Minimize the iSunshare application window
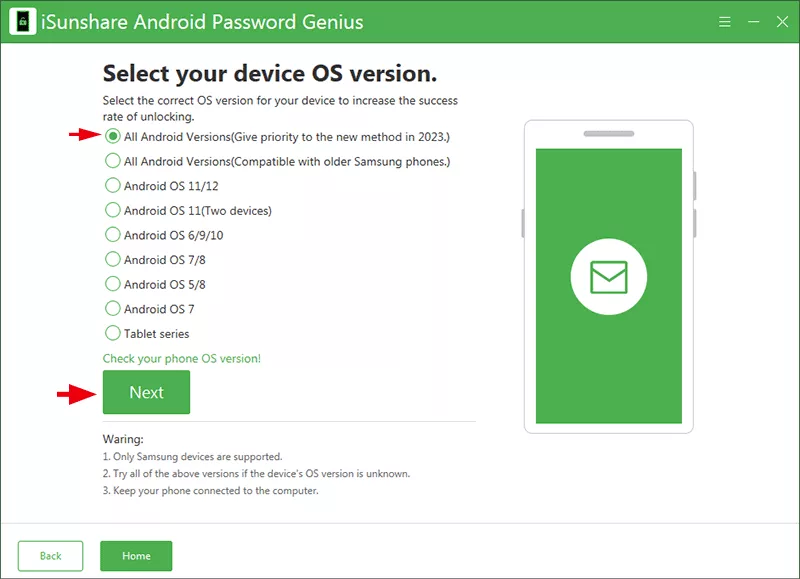Image resolution: width=800 pixels, height=579 pixels. tap(755, 20)
